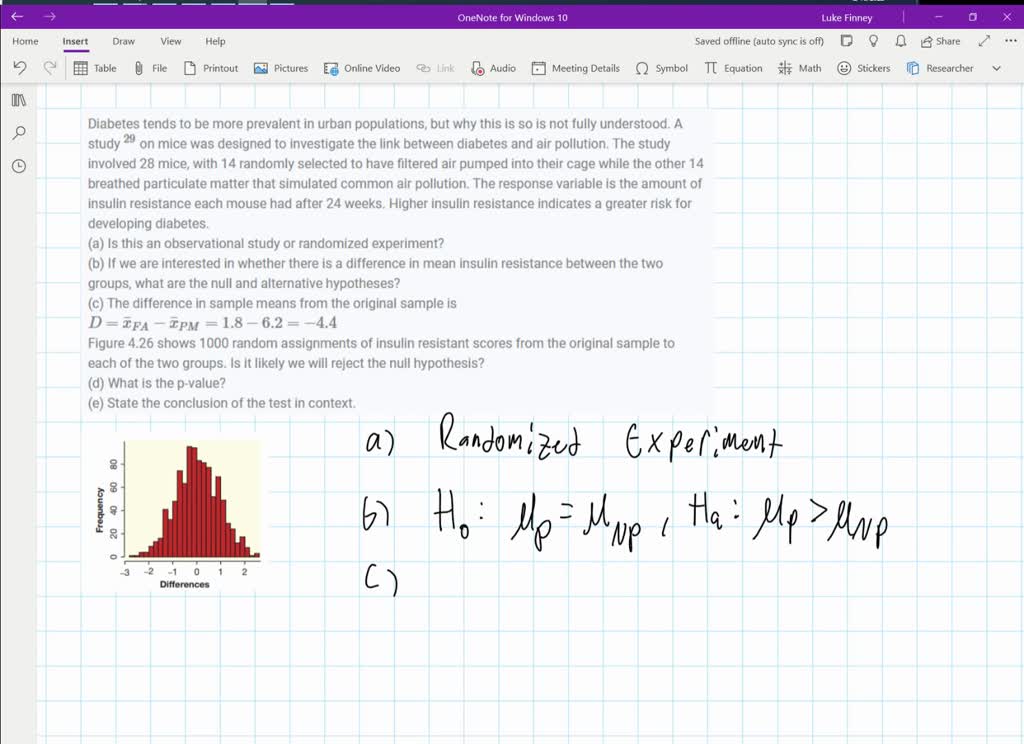
Task: Open search from the left sidebar
Action: [x=18, y=133]
